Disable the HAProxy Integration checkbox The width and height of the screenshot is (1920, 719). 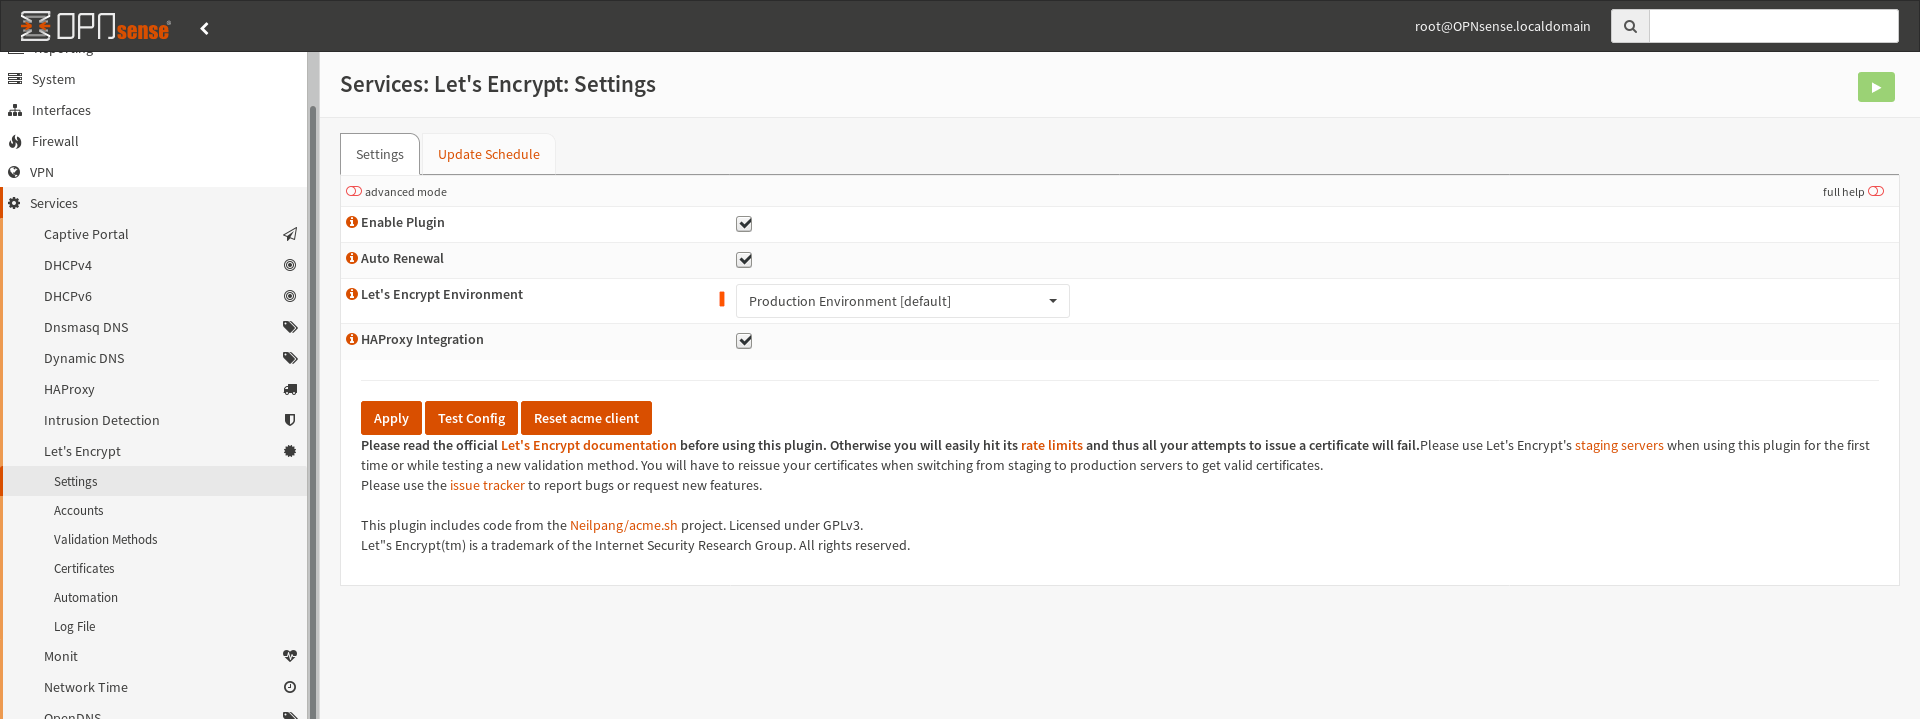[x=744, y=341]
